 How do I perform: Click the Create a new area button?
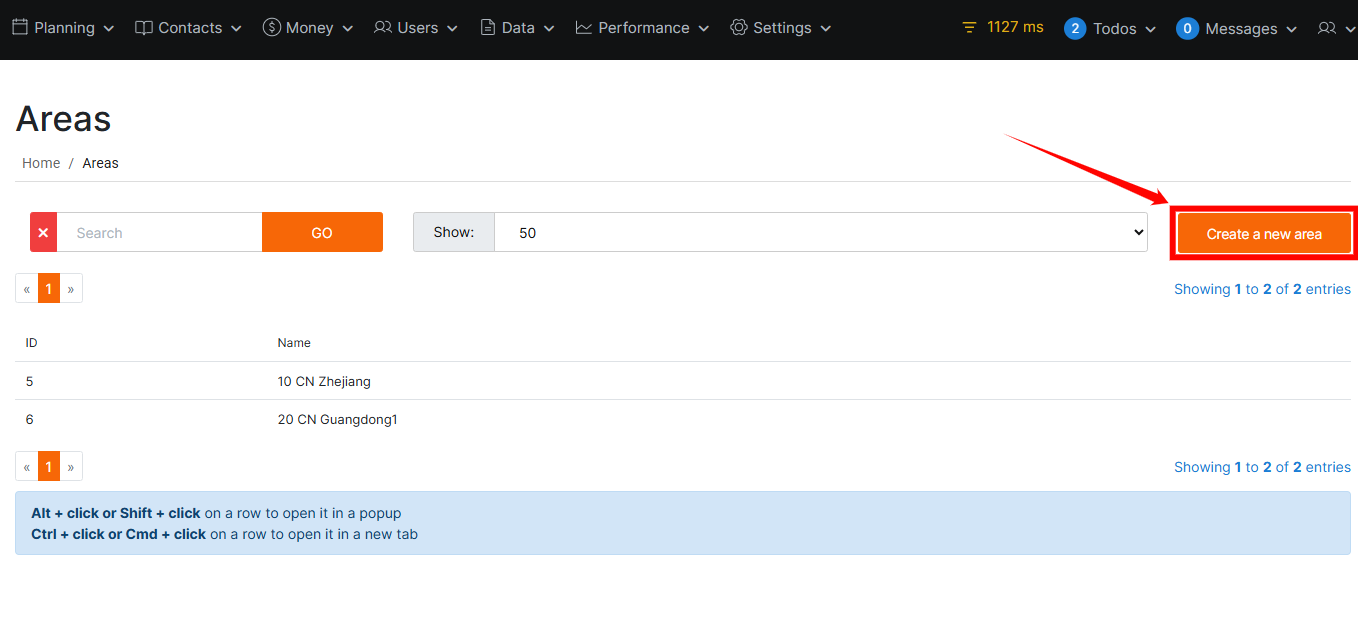point(1264,234)
